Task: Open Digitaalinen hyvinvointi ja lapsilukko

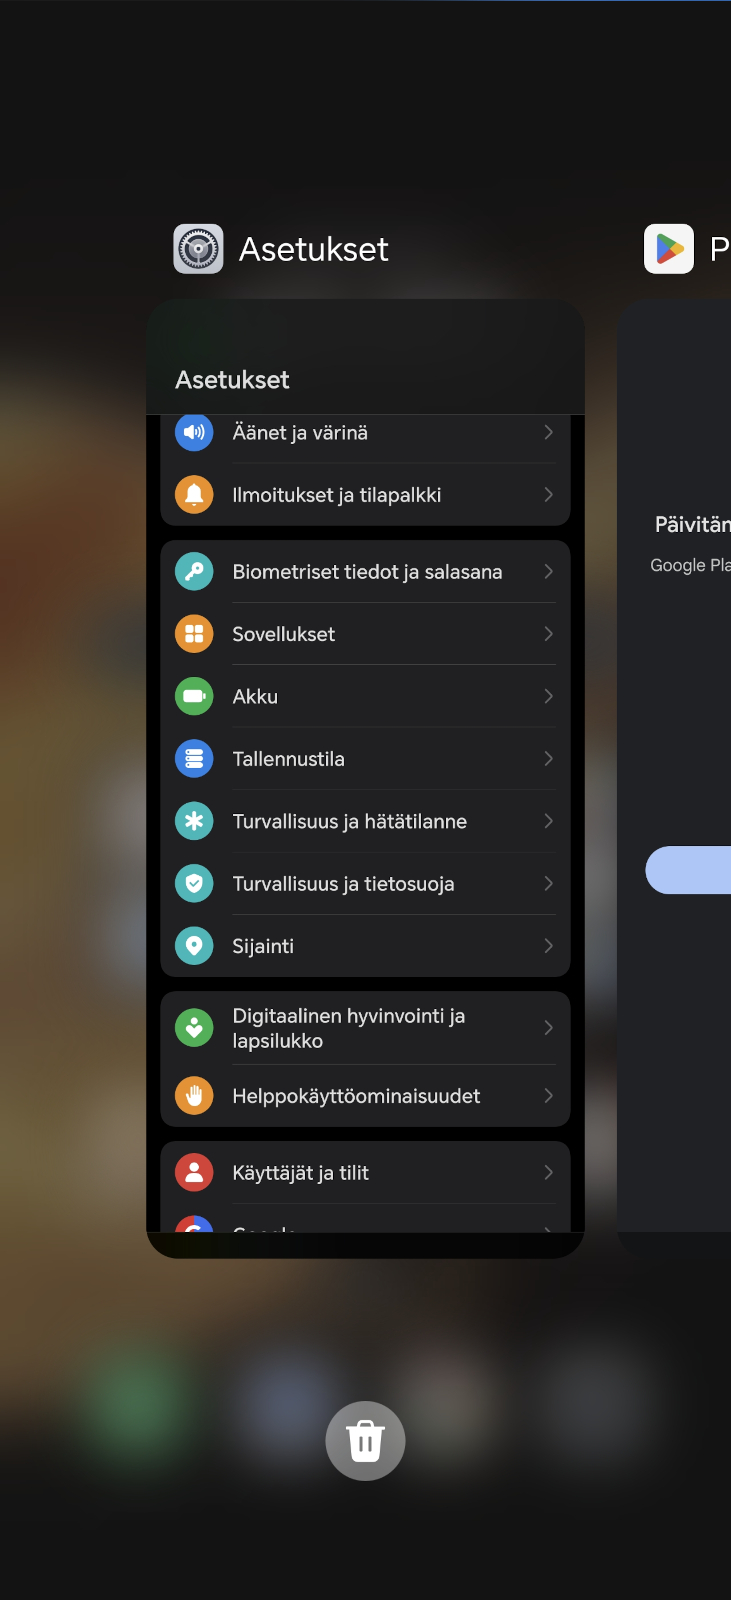Action: point(365,1028)
